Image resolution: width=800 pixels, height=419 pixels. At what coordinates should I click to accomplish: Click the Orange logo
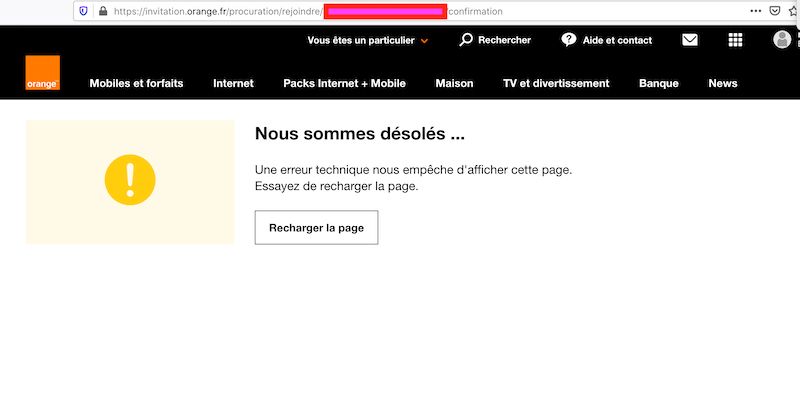coord(42,72)
